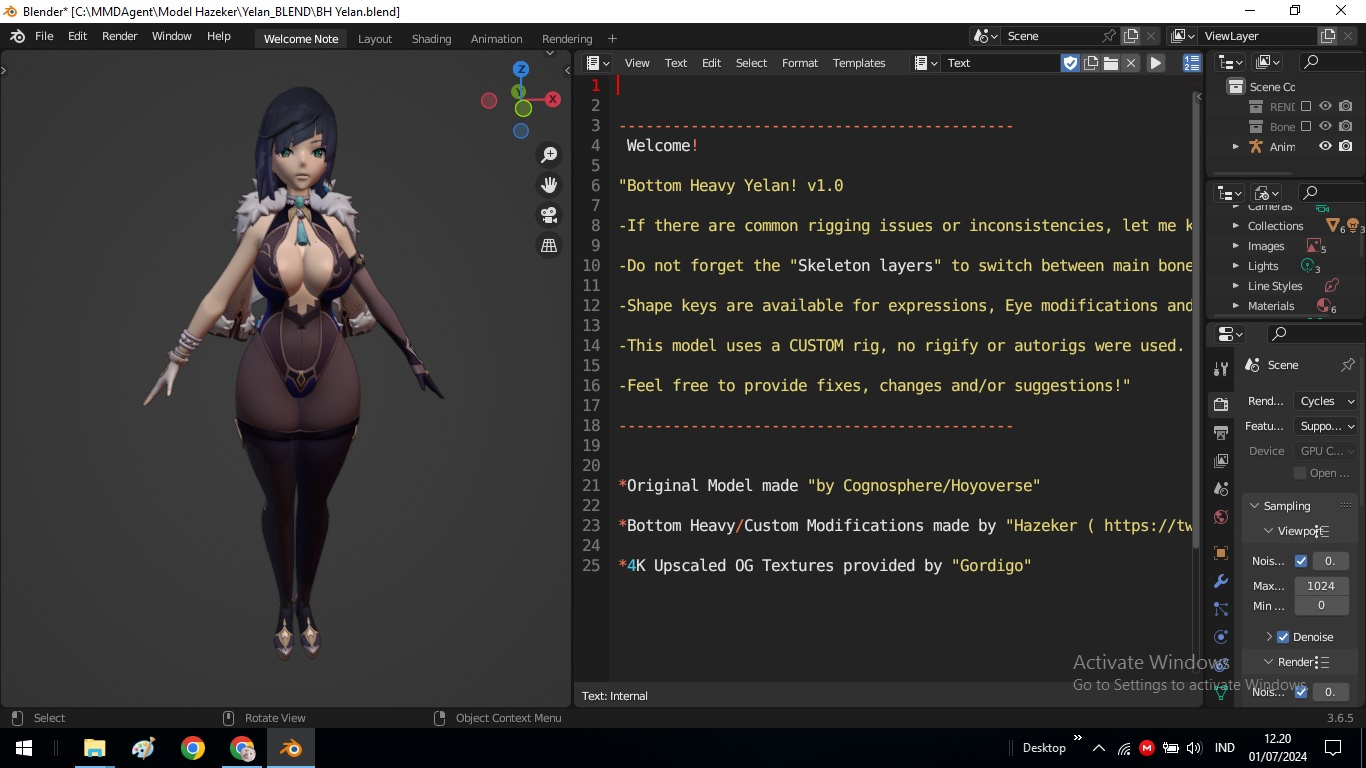Click the Max Samples 1024 field
This screenshot has width=1366, height=768.
[1321, 586]
